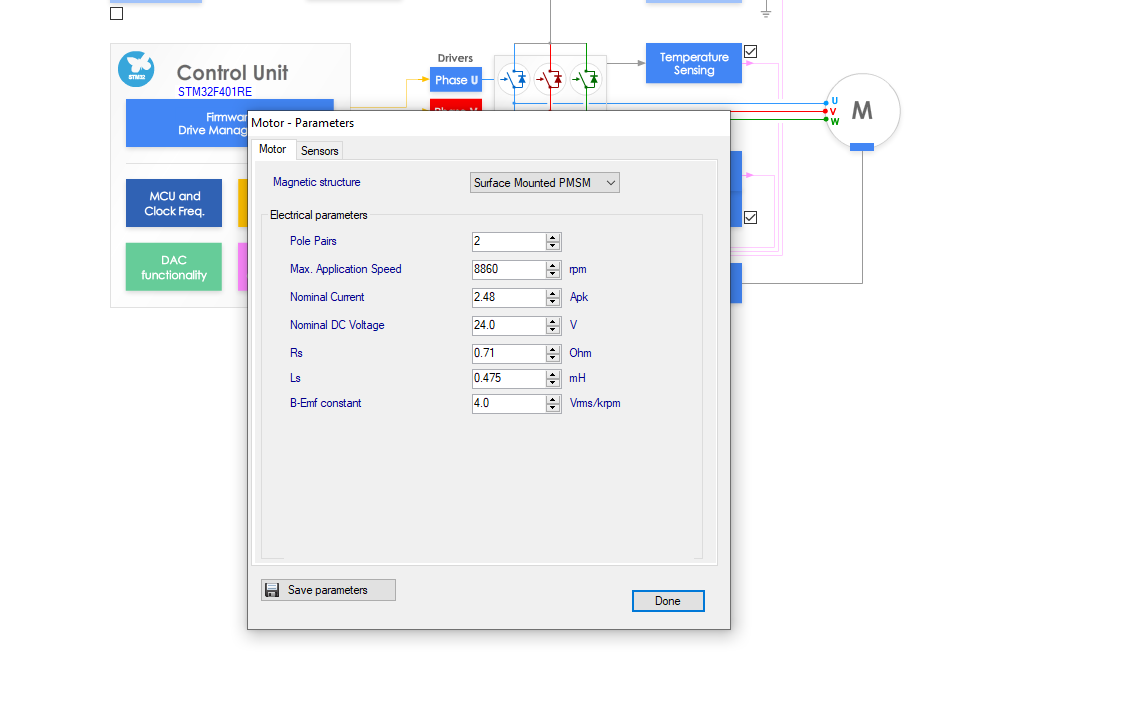
Task: Select the green phase W transistor icon
Action: pos(586,77)
